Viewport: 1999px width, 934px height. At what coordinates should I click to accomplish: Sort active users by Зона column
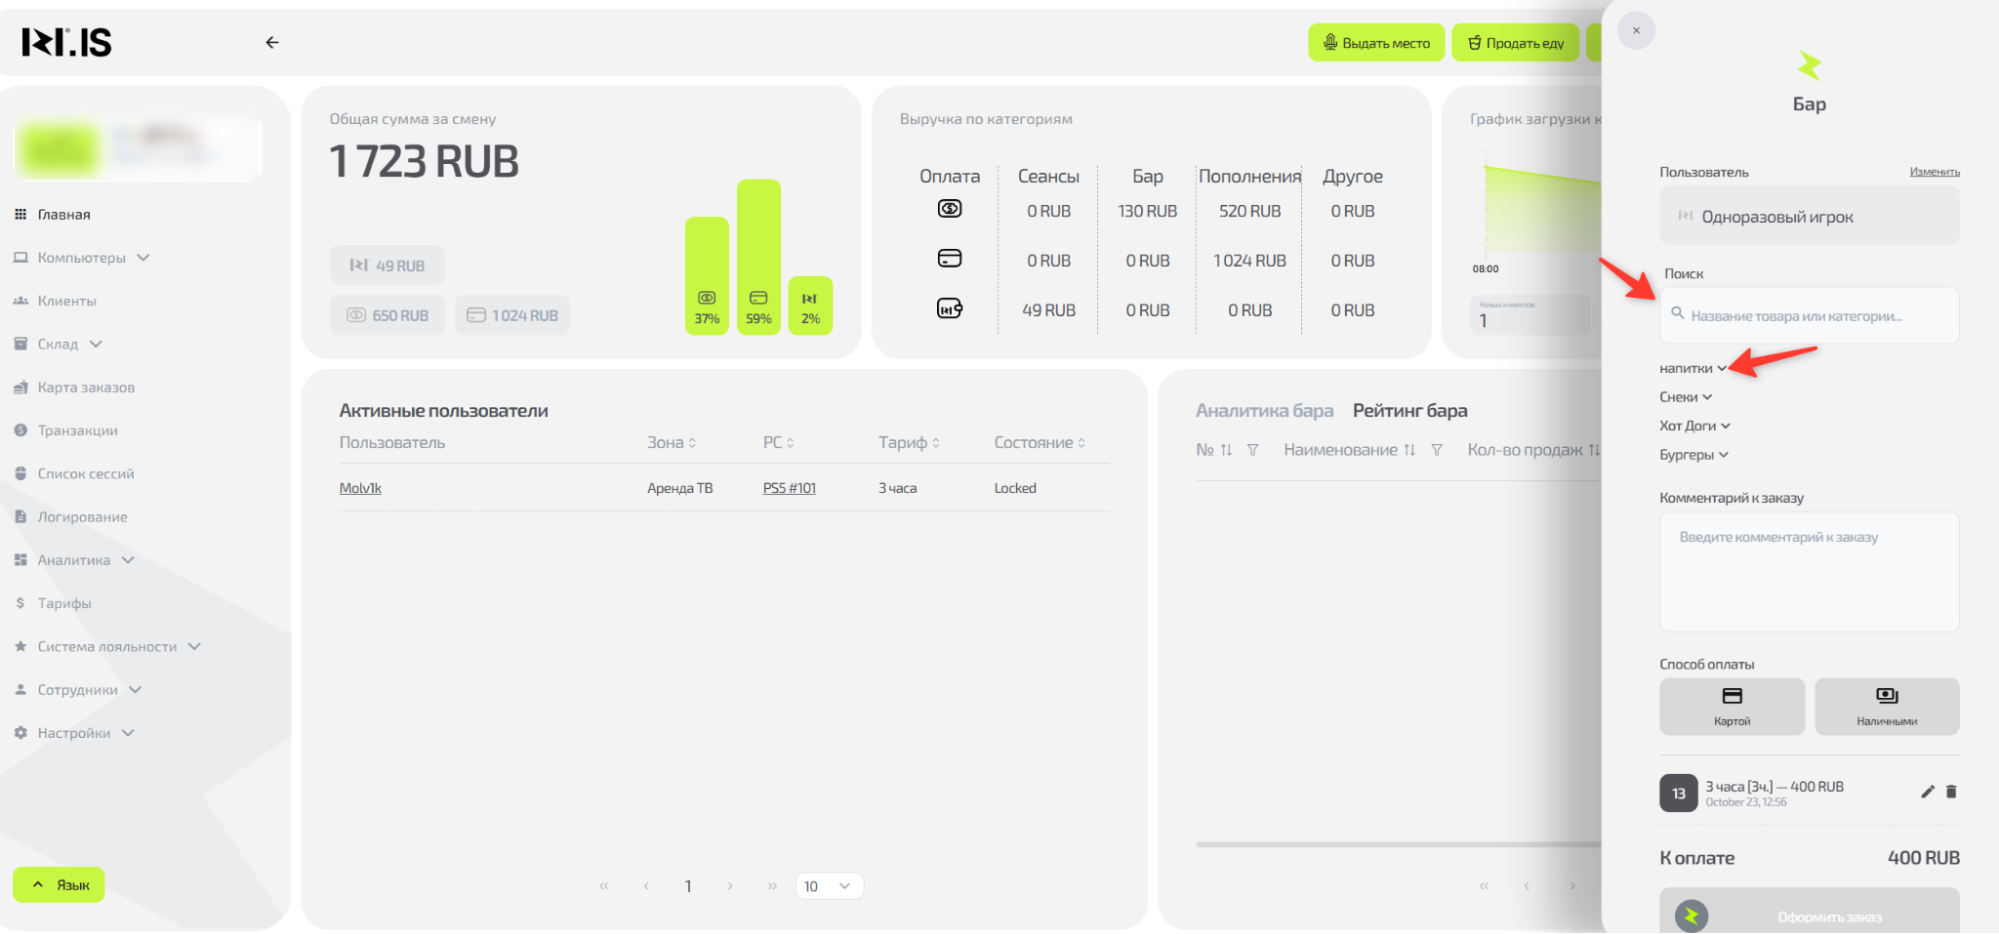tap(671, 442)
